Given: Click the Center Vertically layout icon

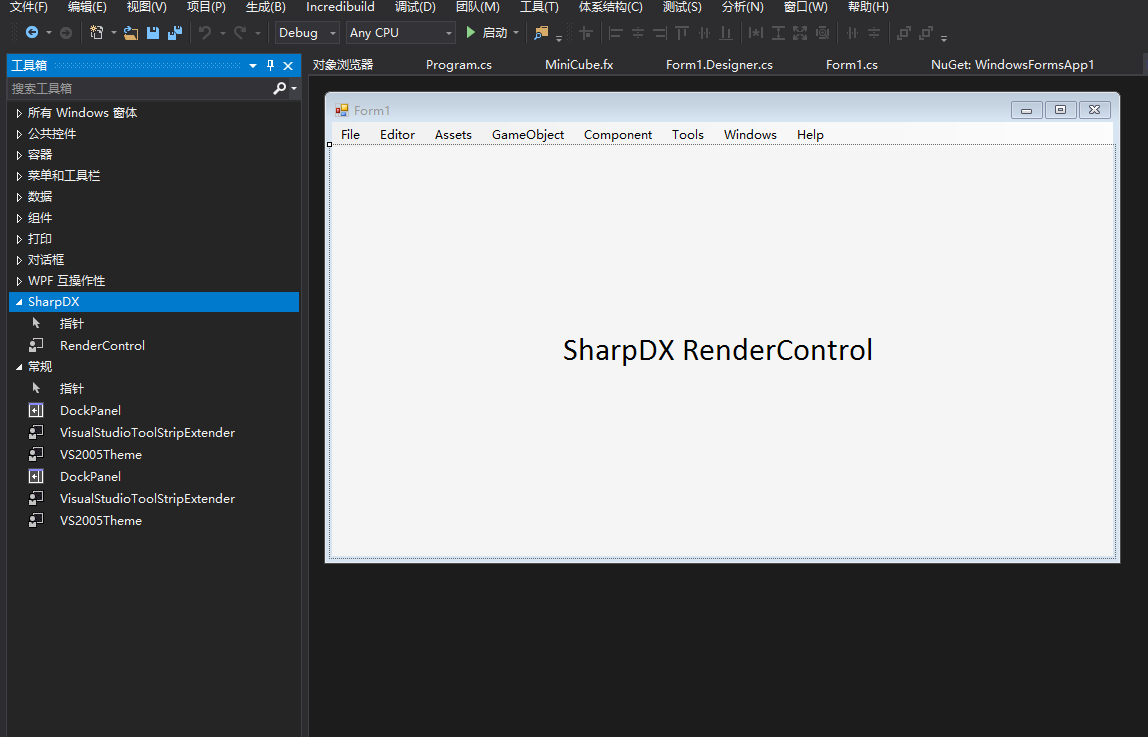Looking at the screenshot, I should point(874,32).
